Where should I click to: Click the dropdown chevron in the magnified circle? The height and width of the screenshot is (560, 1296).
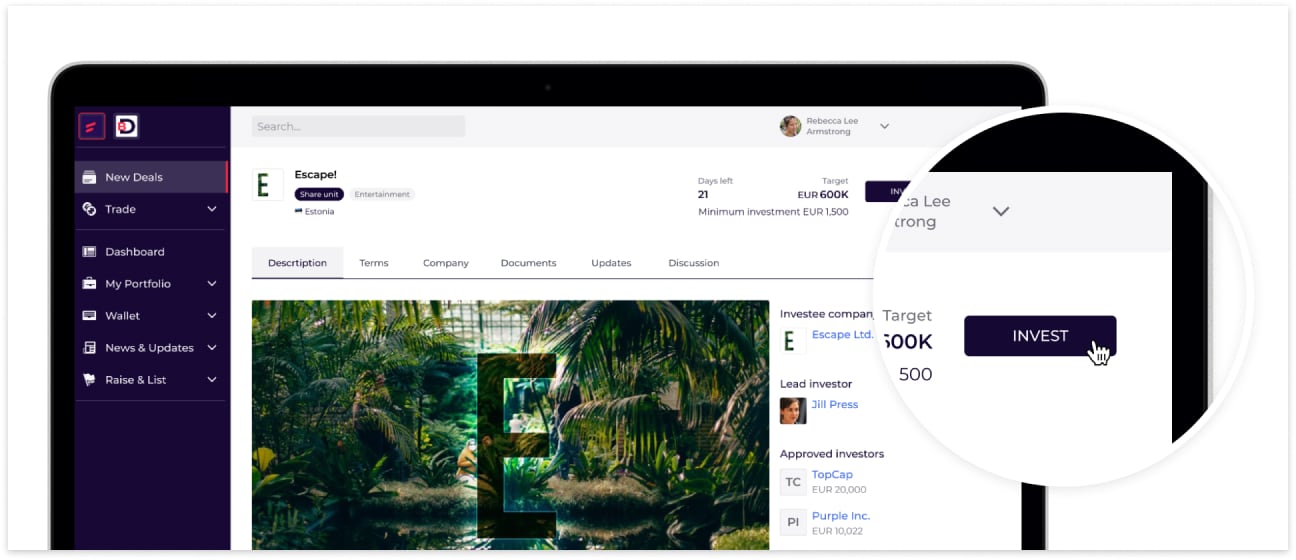point(1001,212)
